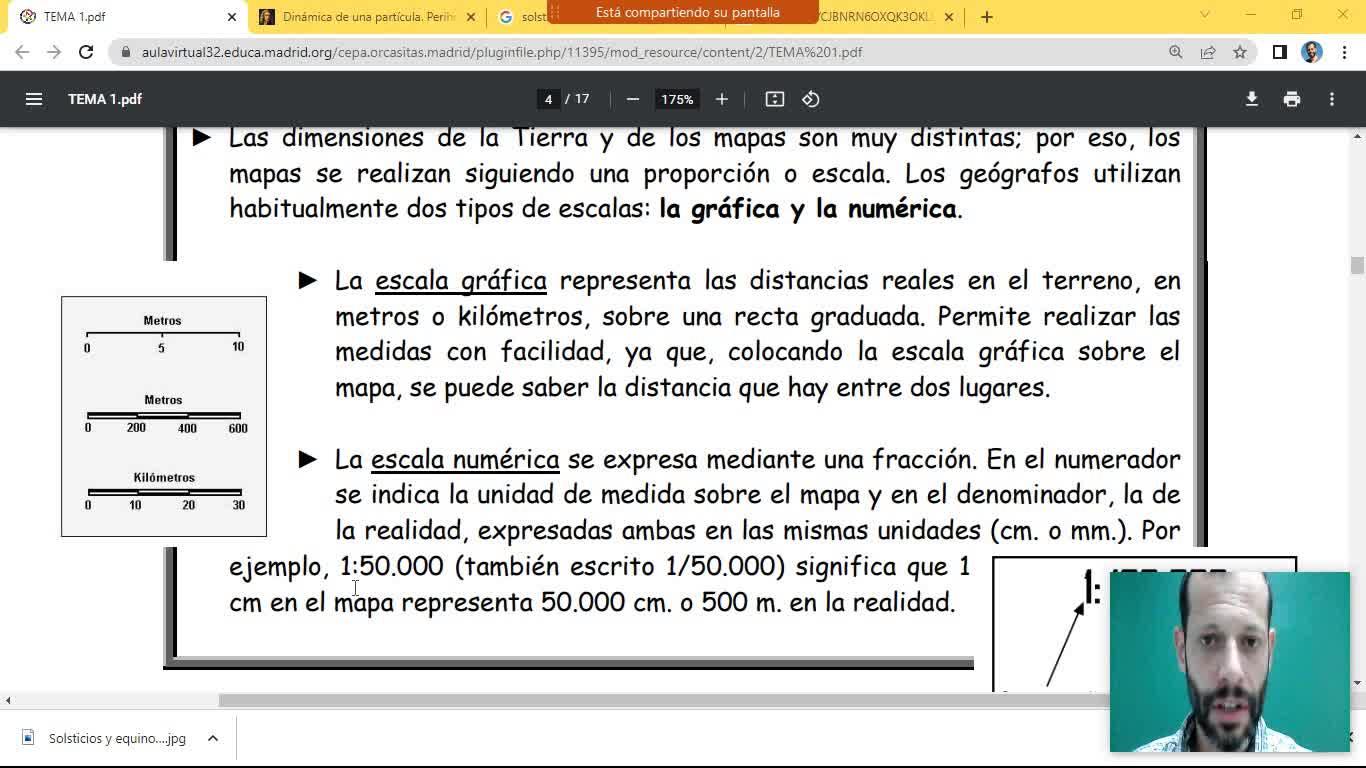The height and width of the screenshot is (768, 1366).
Task: Close the Dinámica de una partícula tab
Action: coord(471,17)
